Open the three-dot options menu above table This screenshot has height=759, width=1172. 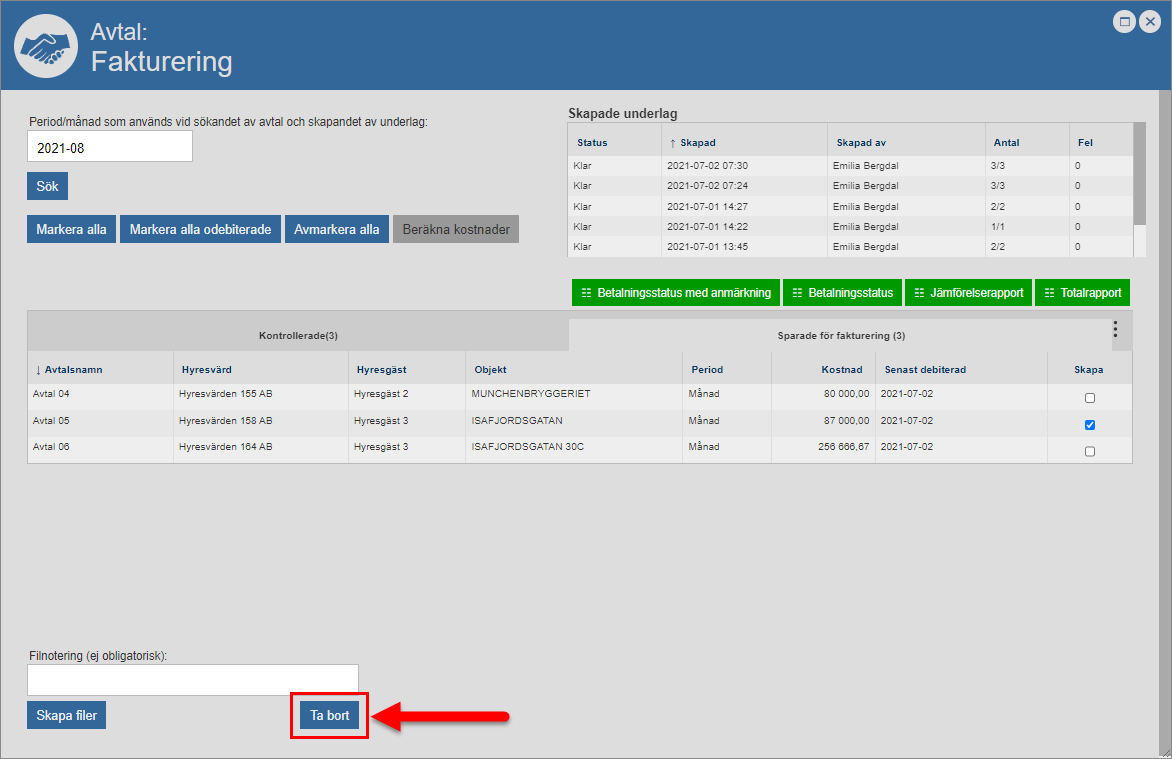1115,330
